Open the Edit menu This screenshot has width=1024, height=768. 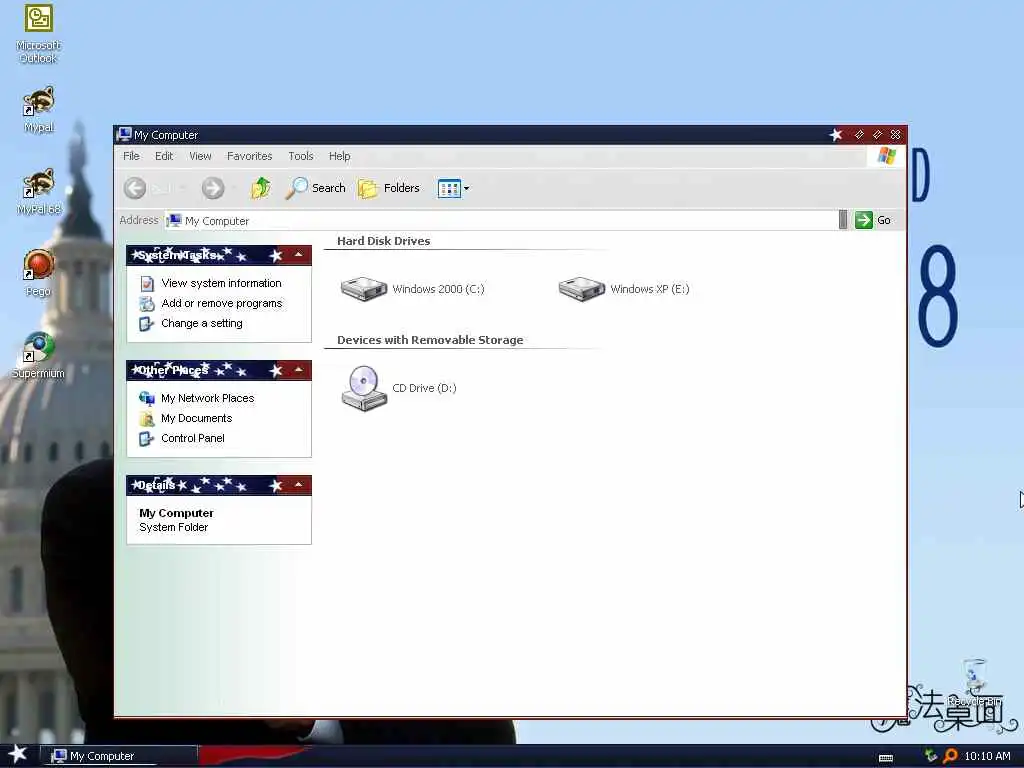click(164, 156)
